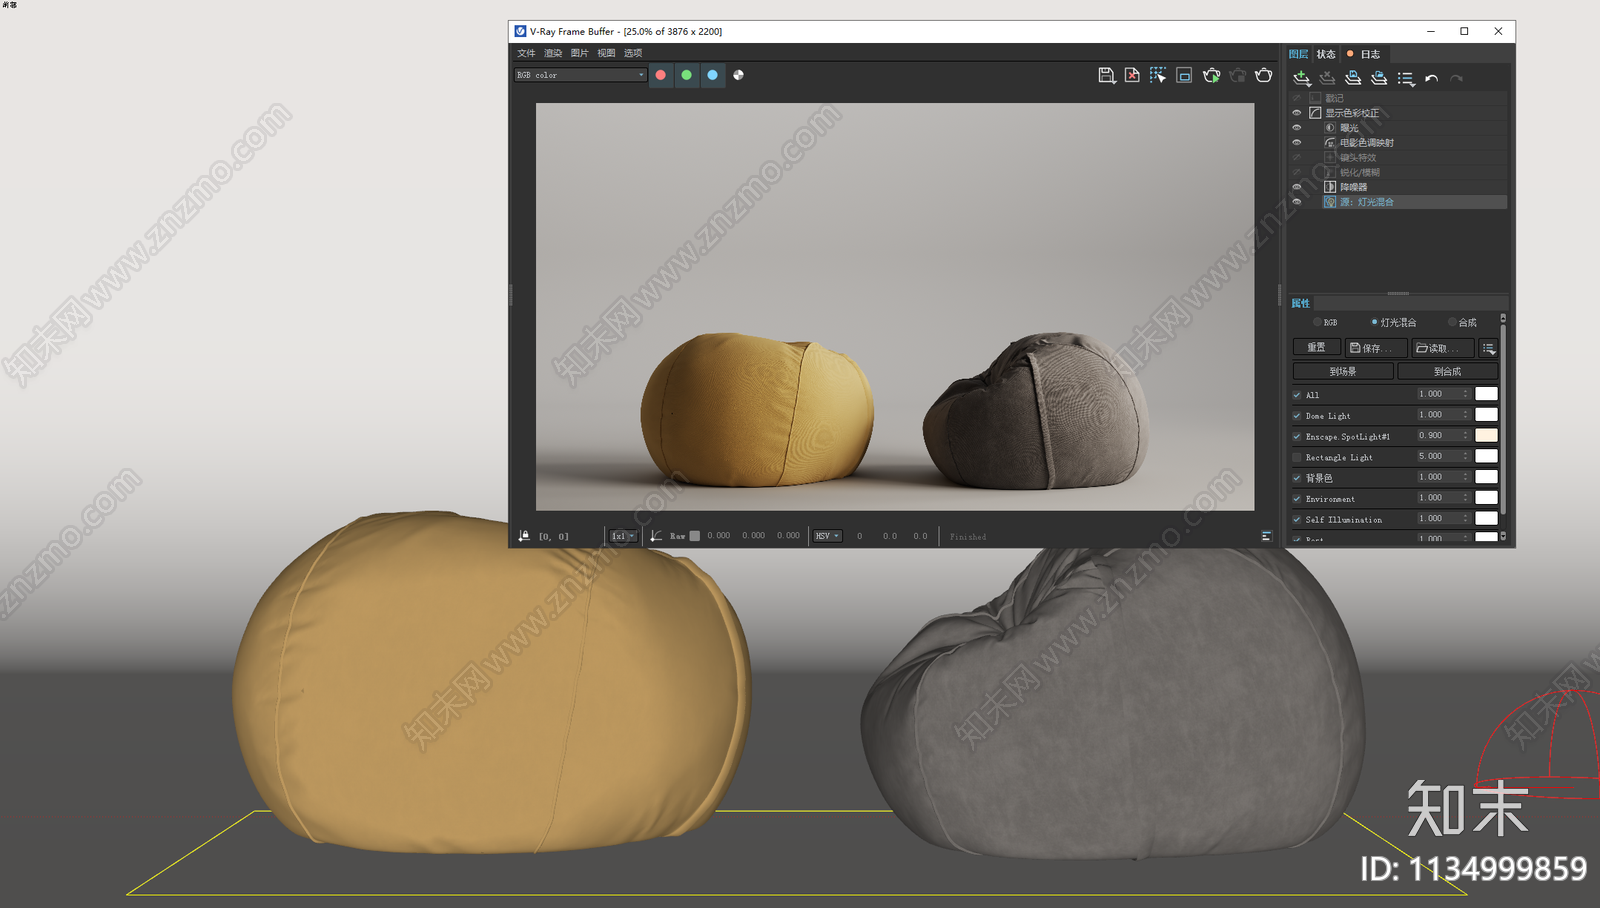Toggle the blue channel button
The image size is (1600, 908).
point(712,75)
